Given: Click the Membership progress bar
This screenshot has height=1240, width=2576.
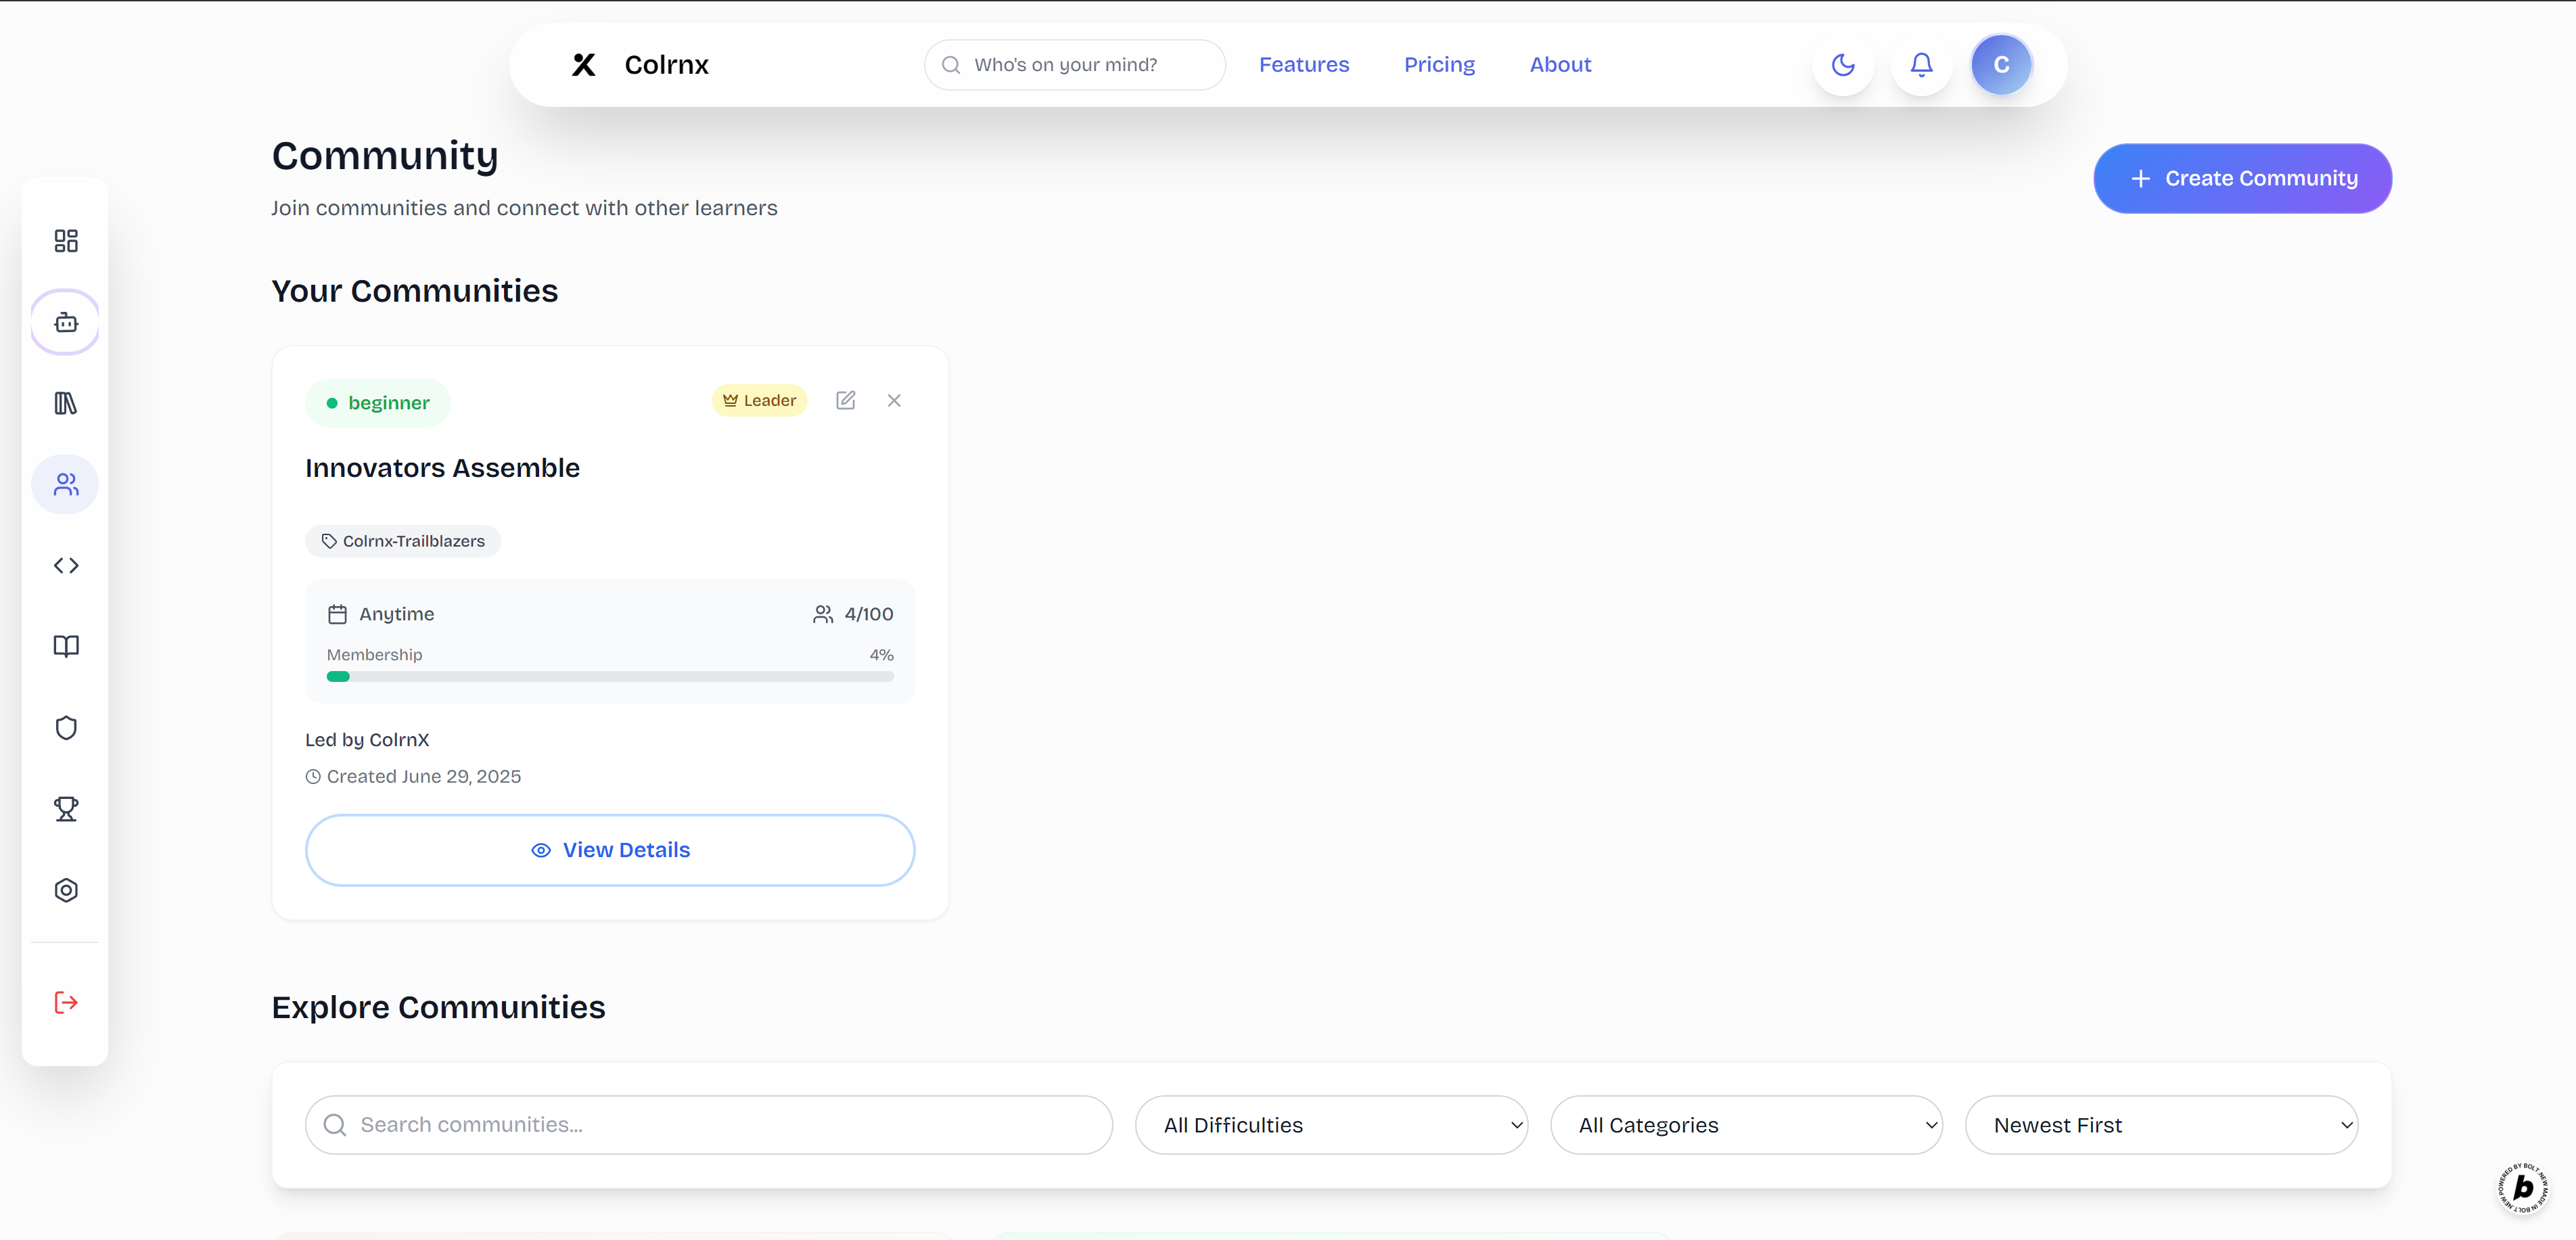Looking at the screenshot, I should (610, 677).
